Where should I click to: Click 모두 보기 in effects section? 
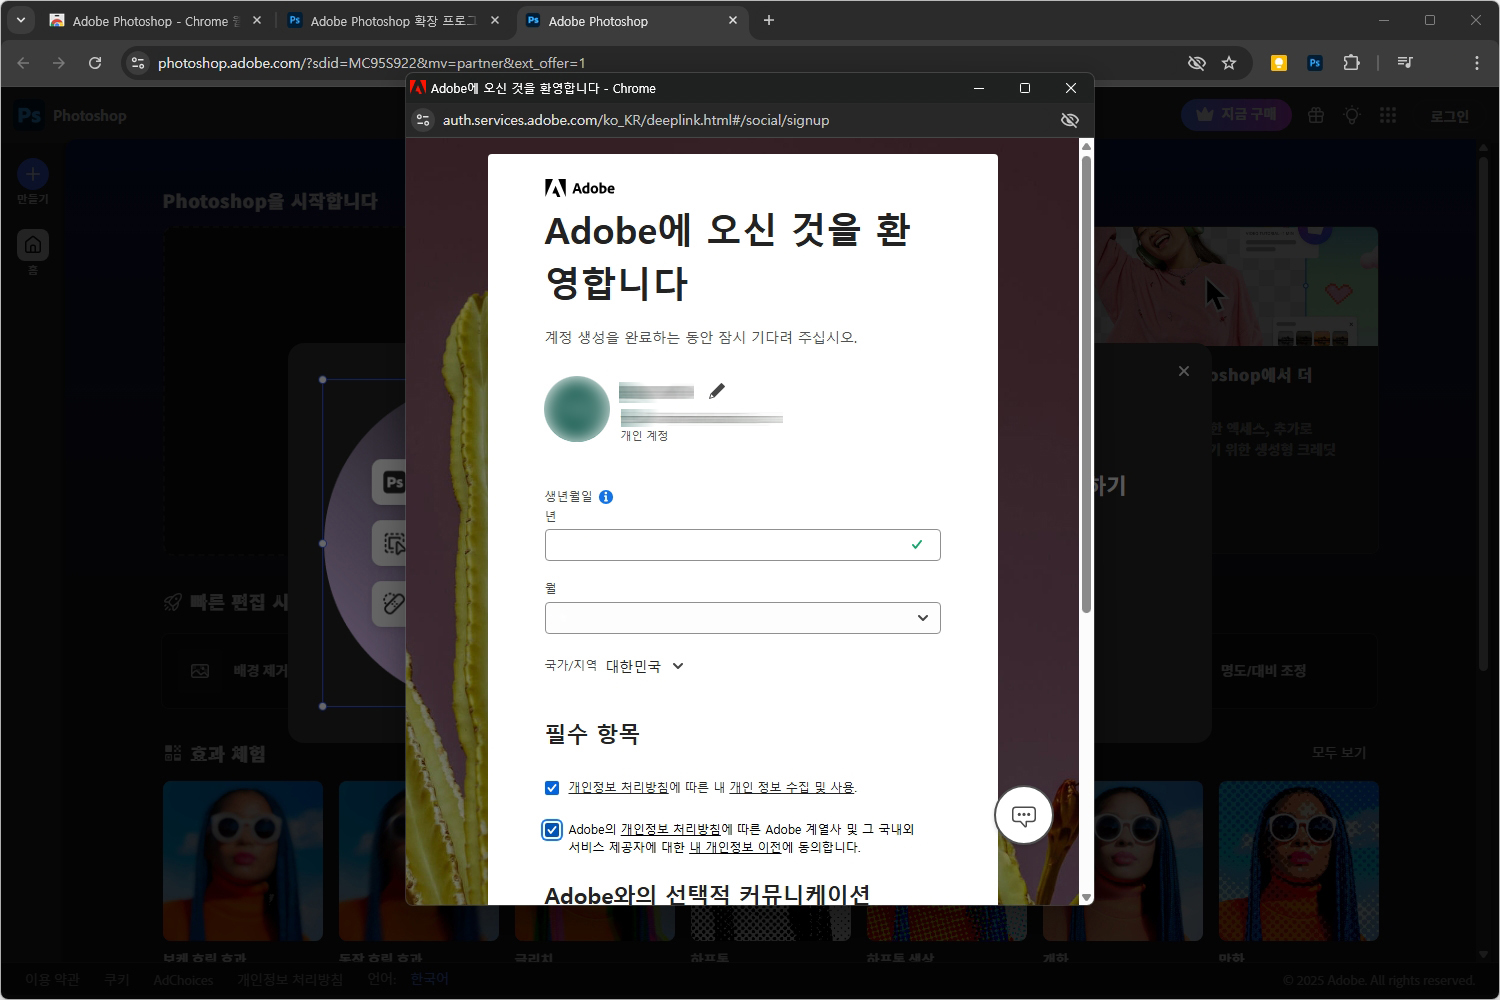[1339, 753]
